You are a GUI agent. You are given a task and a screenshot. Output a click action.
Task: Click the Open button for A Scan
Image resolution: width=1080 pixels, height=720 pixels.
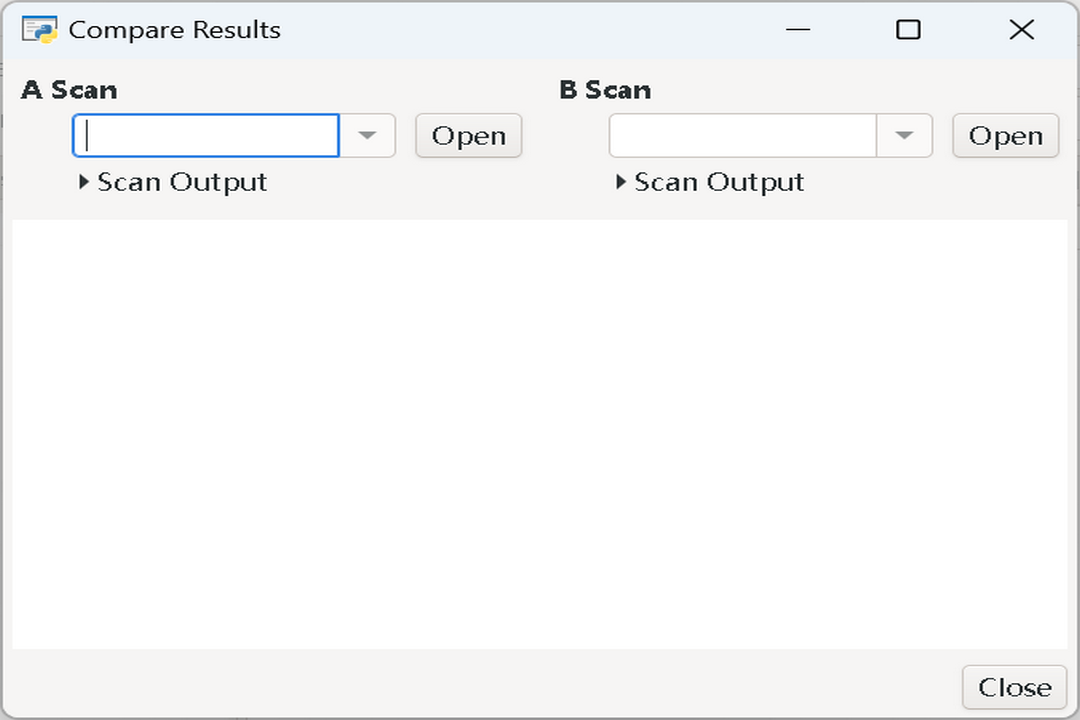coord(468,136)
